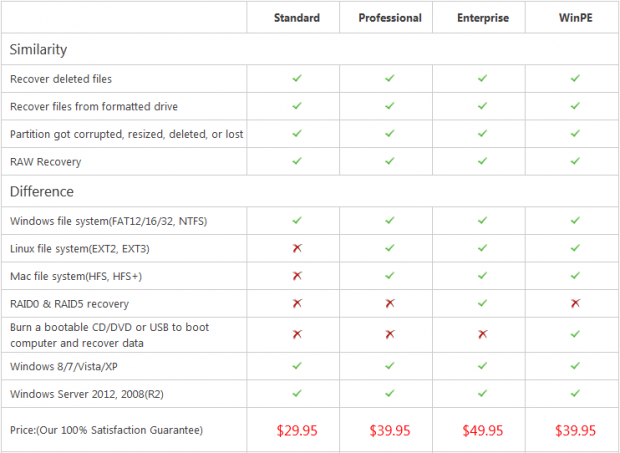
Task: Select the Standard column header
Action: pos(297,18)
